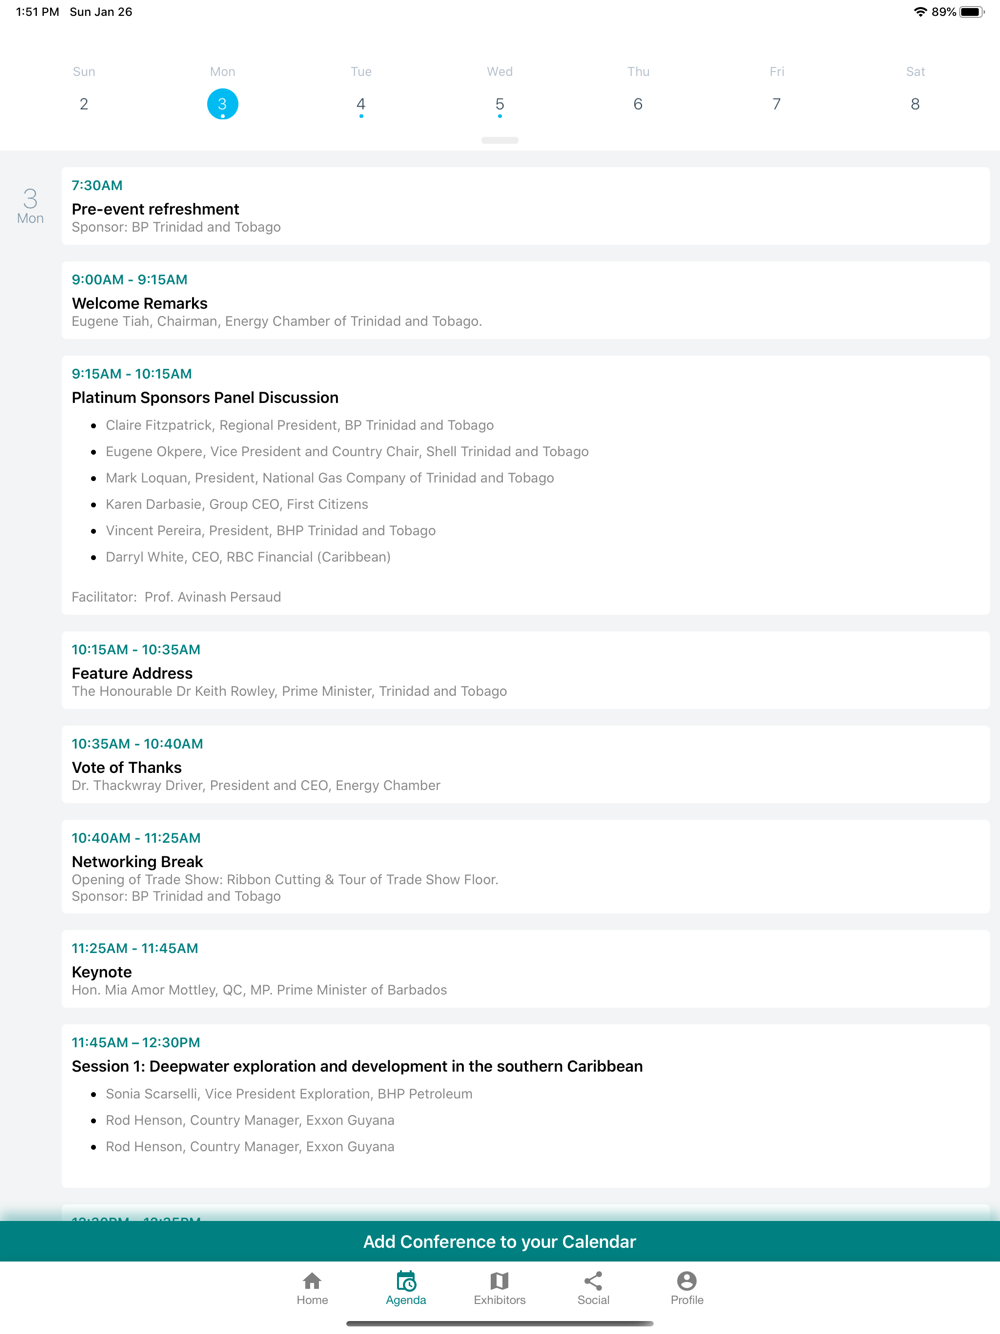1000x1334 pixels.
Task: Tap the Wi-Fi status icon
Action: 920,12
